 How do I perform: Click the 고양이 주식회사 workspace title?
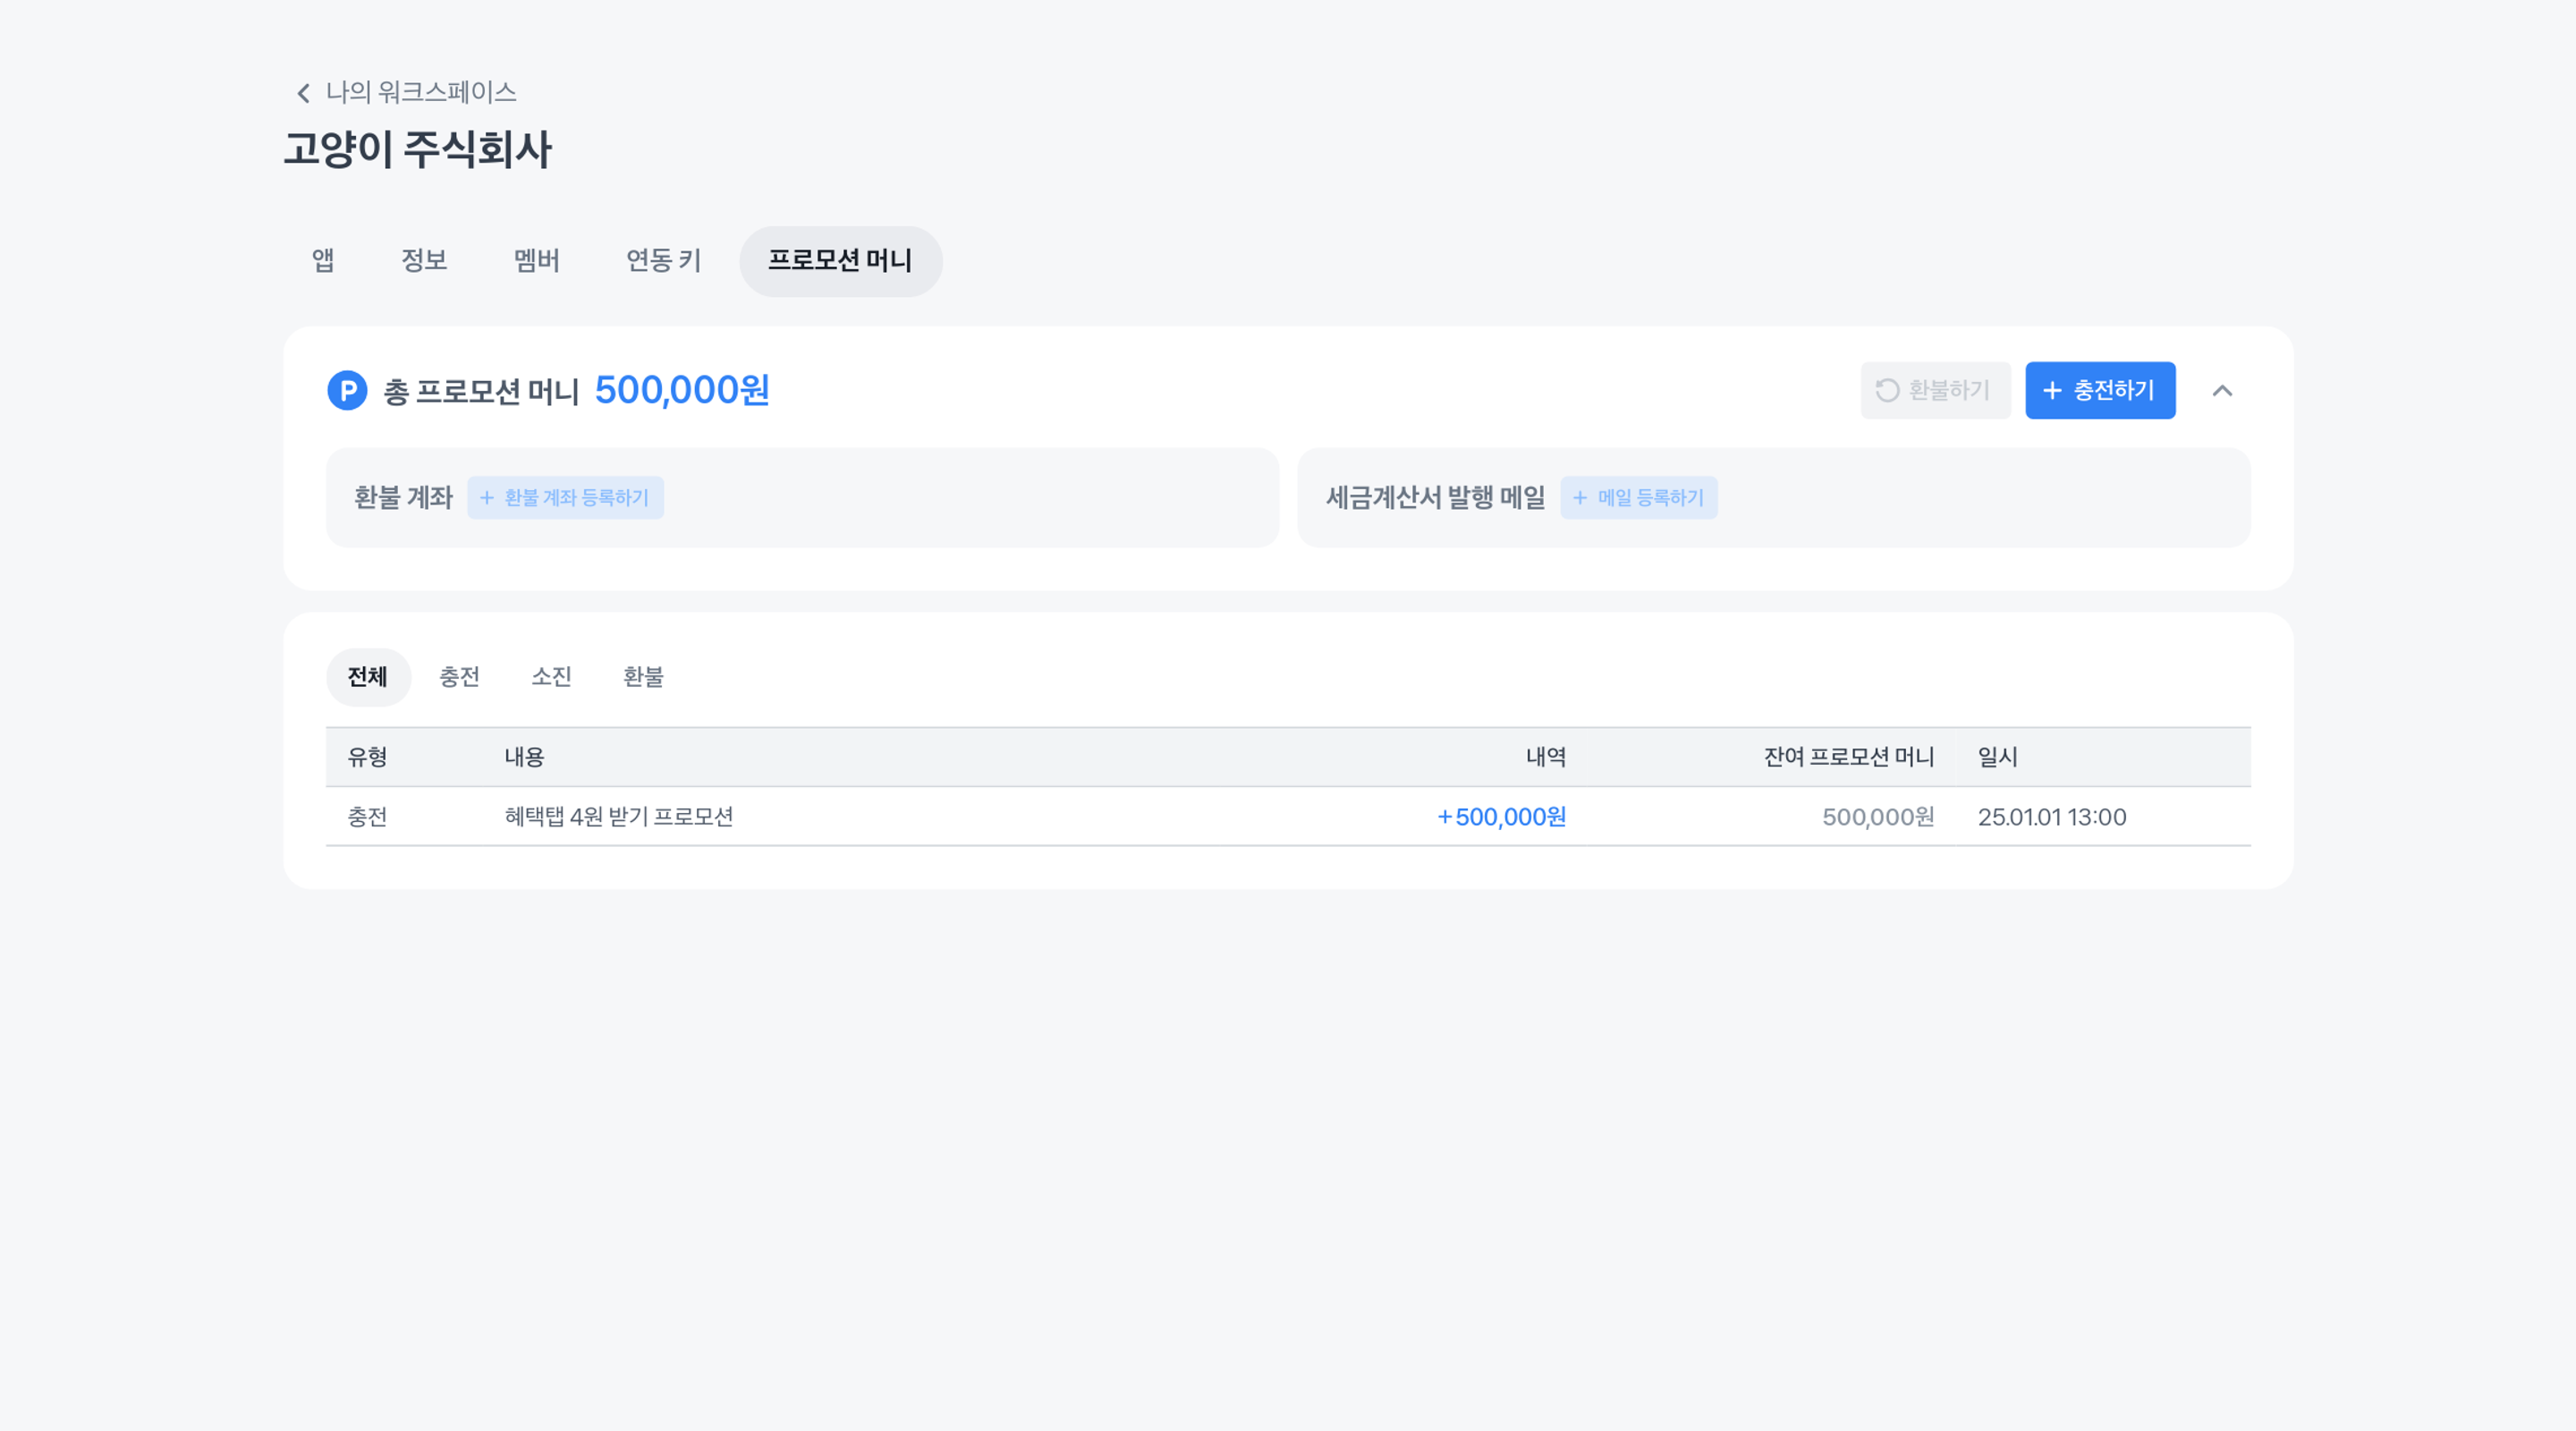pos(417,150)
